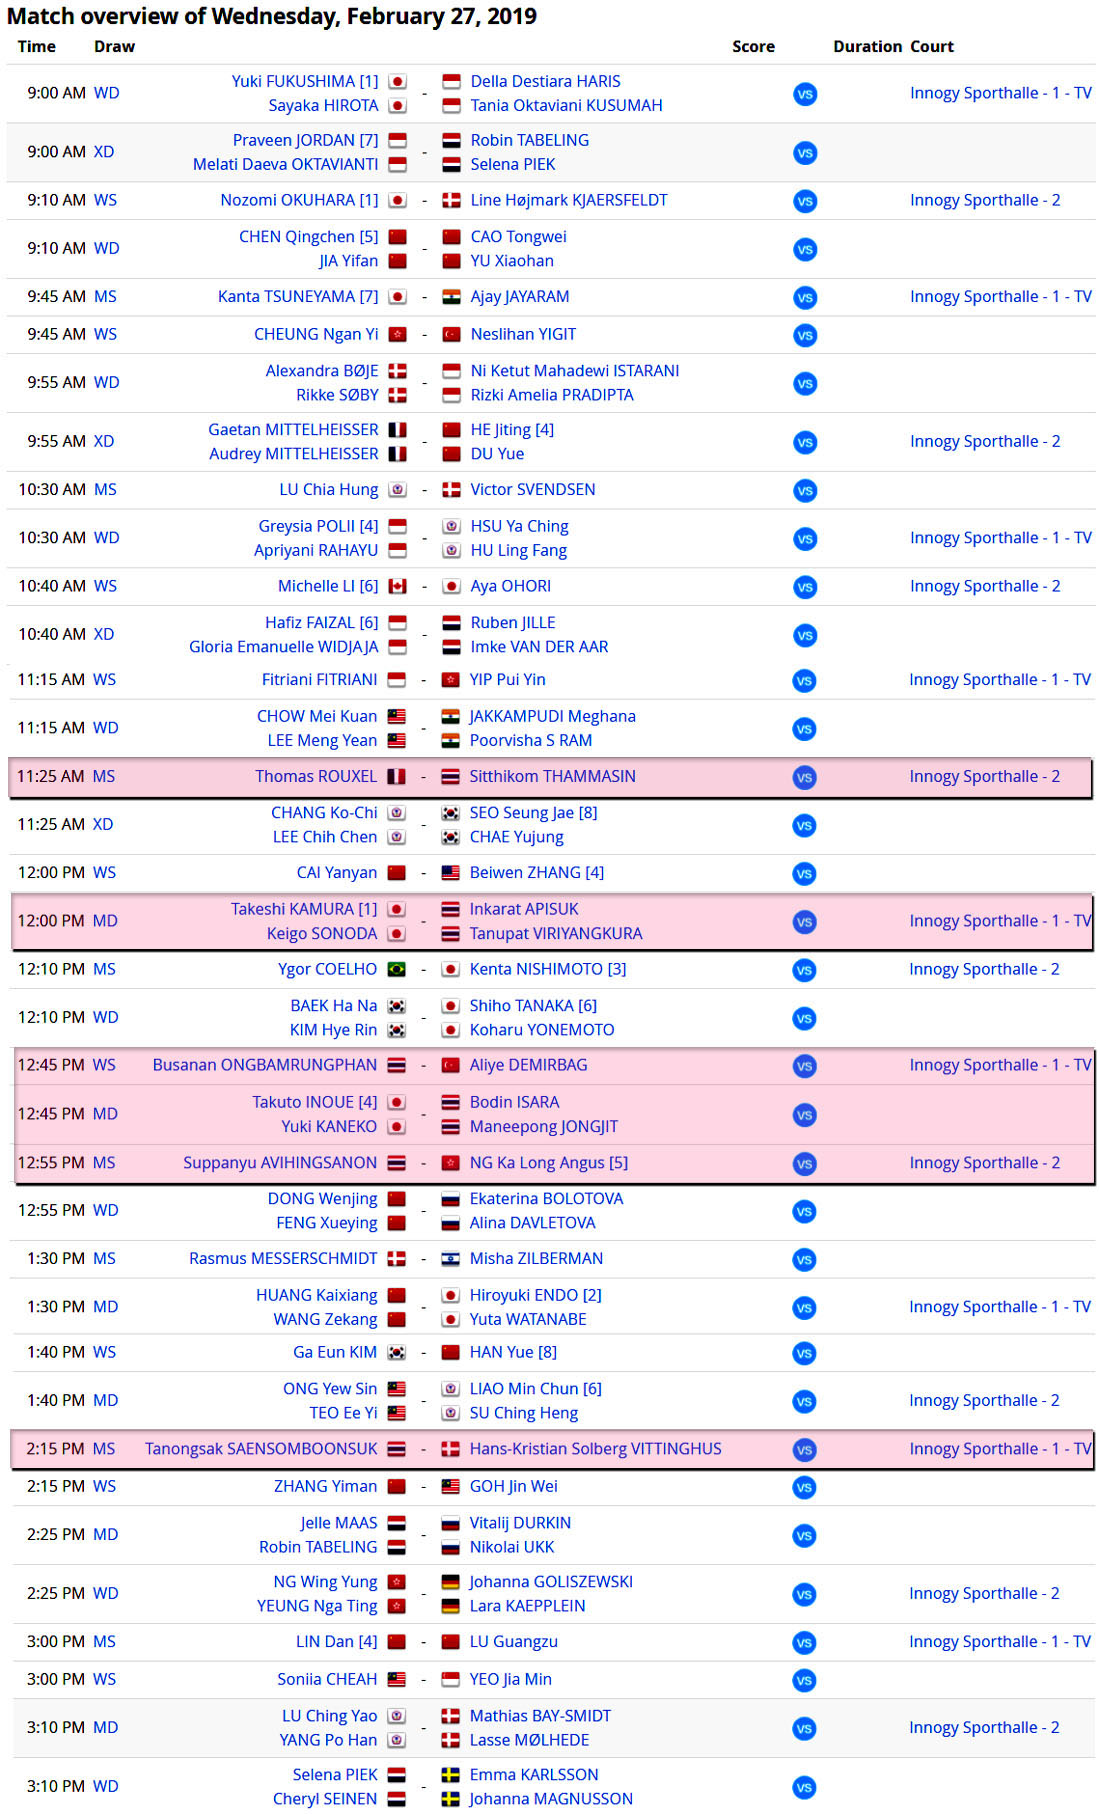Click the Draw column header
Screen dimensions: 1100x1814
point(114,46)
